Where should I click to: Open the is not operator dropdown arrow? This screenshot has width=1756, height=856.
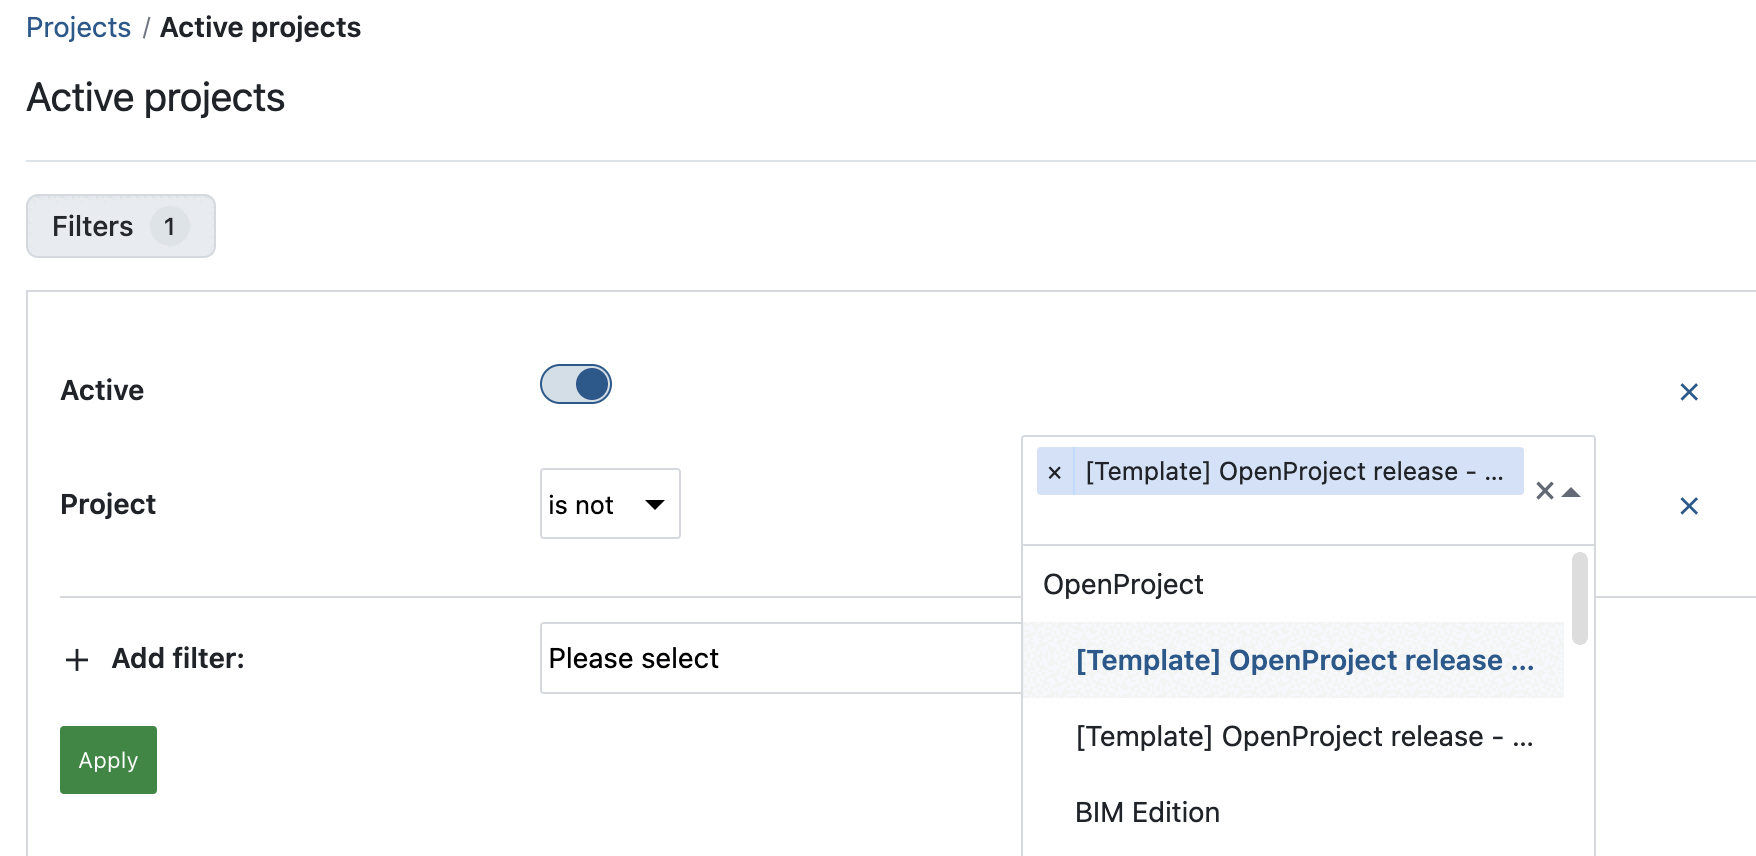click(x=653, y=505)
